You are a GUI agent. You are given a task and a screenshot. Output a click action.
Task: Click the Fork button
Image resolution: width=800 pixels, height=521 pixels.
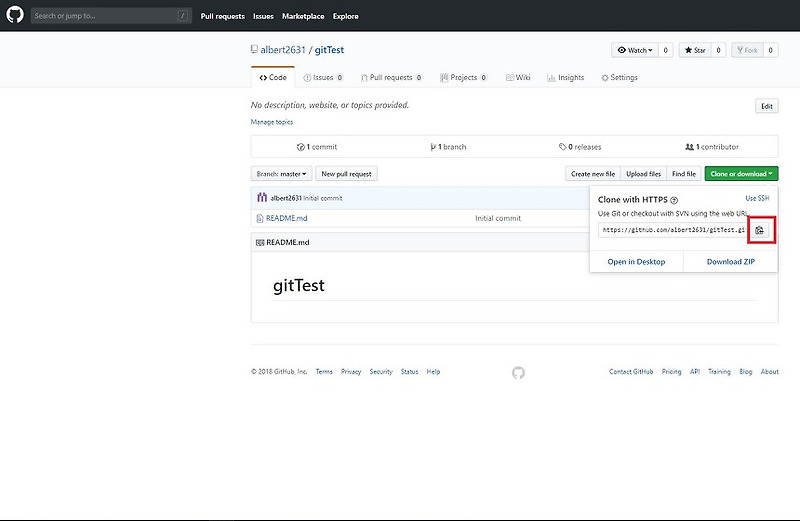747,50
